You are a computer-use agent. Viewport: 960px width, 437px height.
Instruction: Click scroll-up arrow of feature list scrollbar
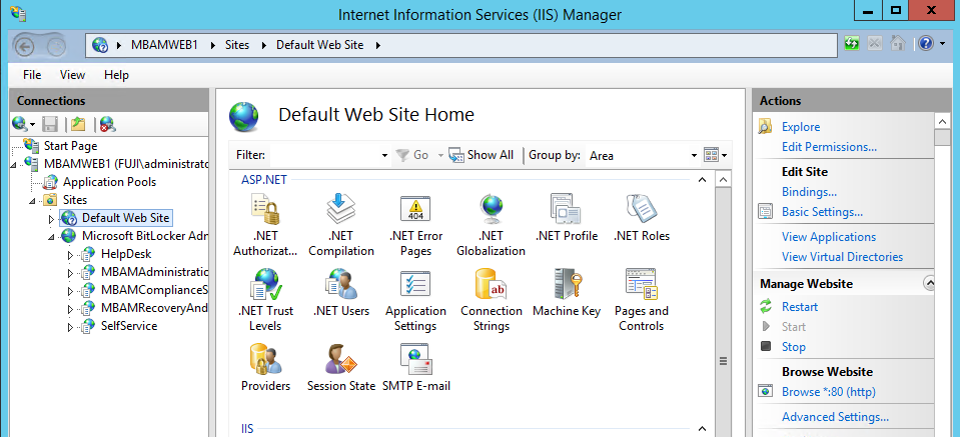click(723, 180)
